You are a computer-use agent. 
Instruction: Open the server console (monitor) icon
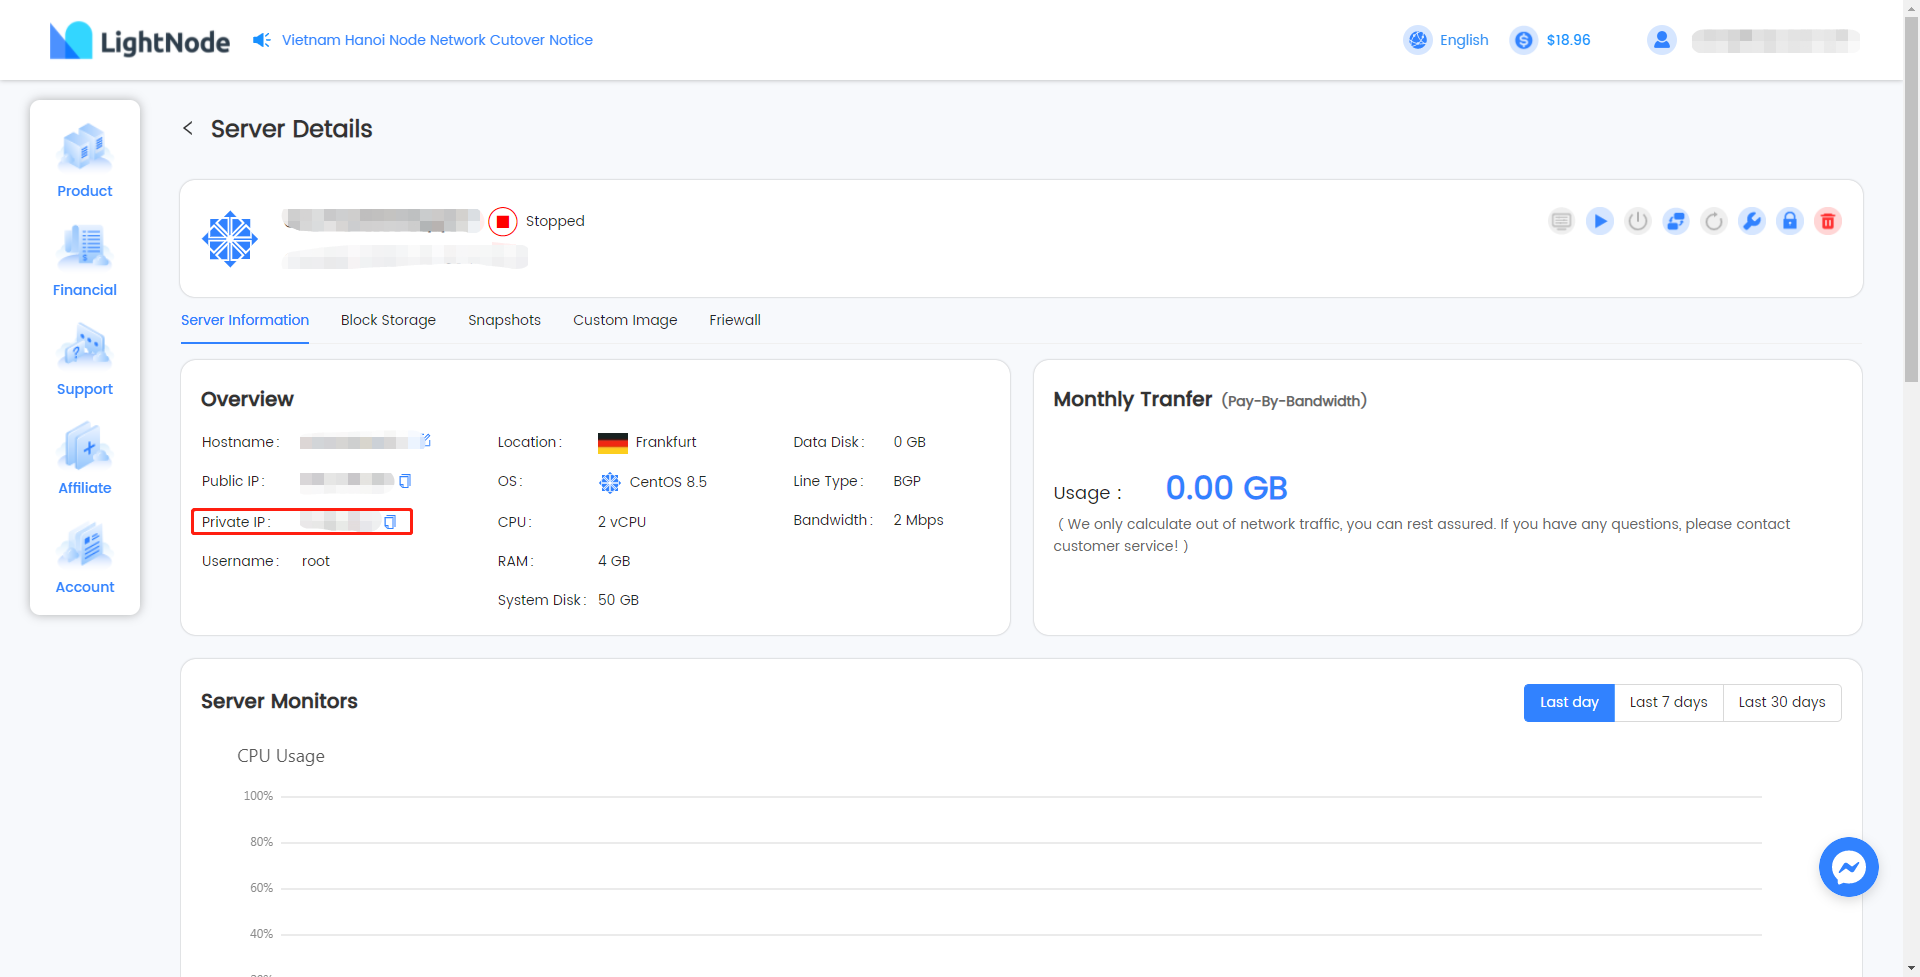coord(1561,221)
